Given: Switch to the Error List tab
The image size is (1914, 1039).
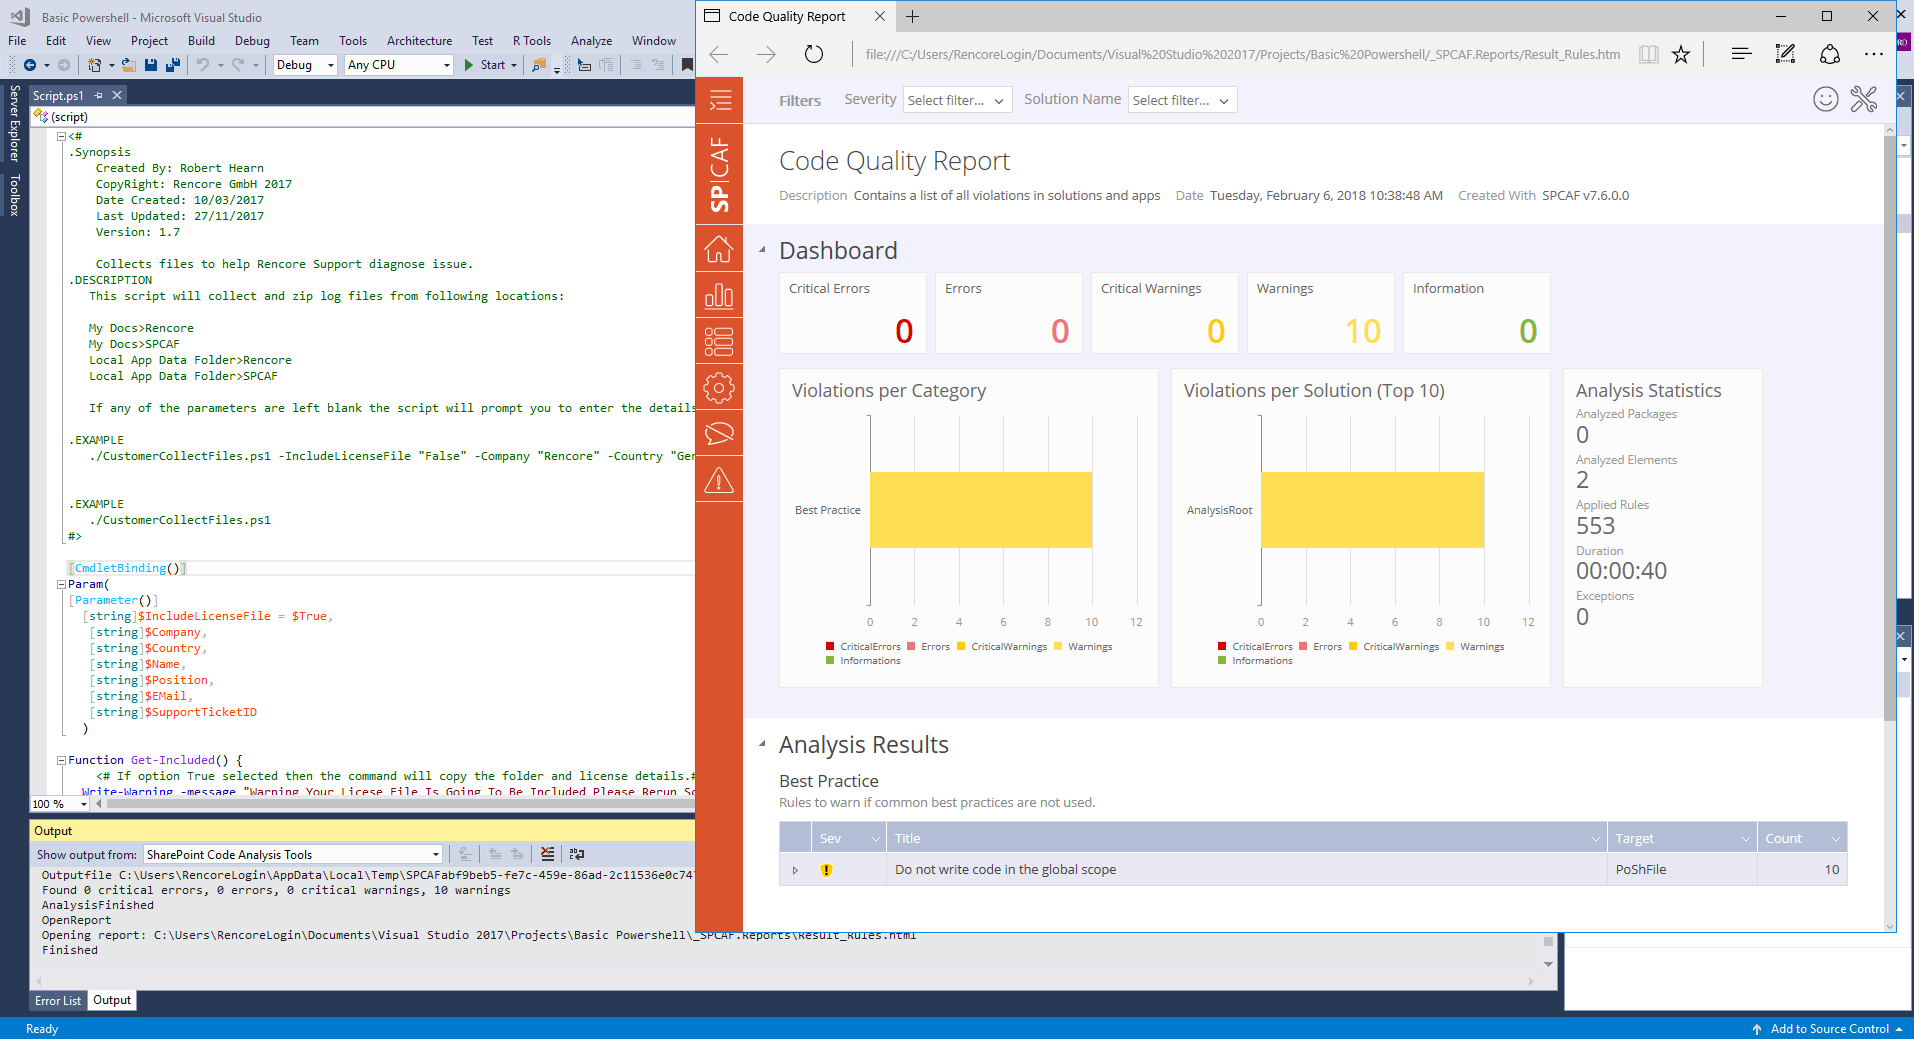Looking at the screenshot, I should coord(57,1000).
